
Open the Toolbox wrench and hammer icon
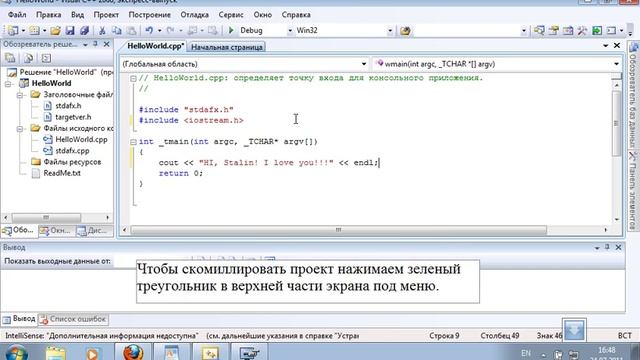582,31
